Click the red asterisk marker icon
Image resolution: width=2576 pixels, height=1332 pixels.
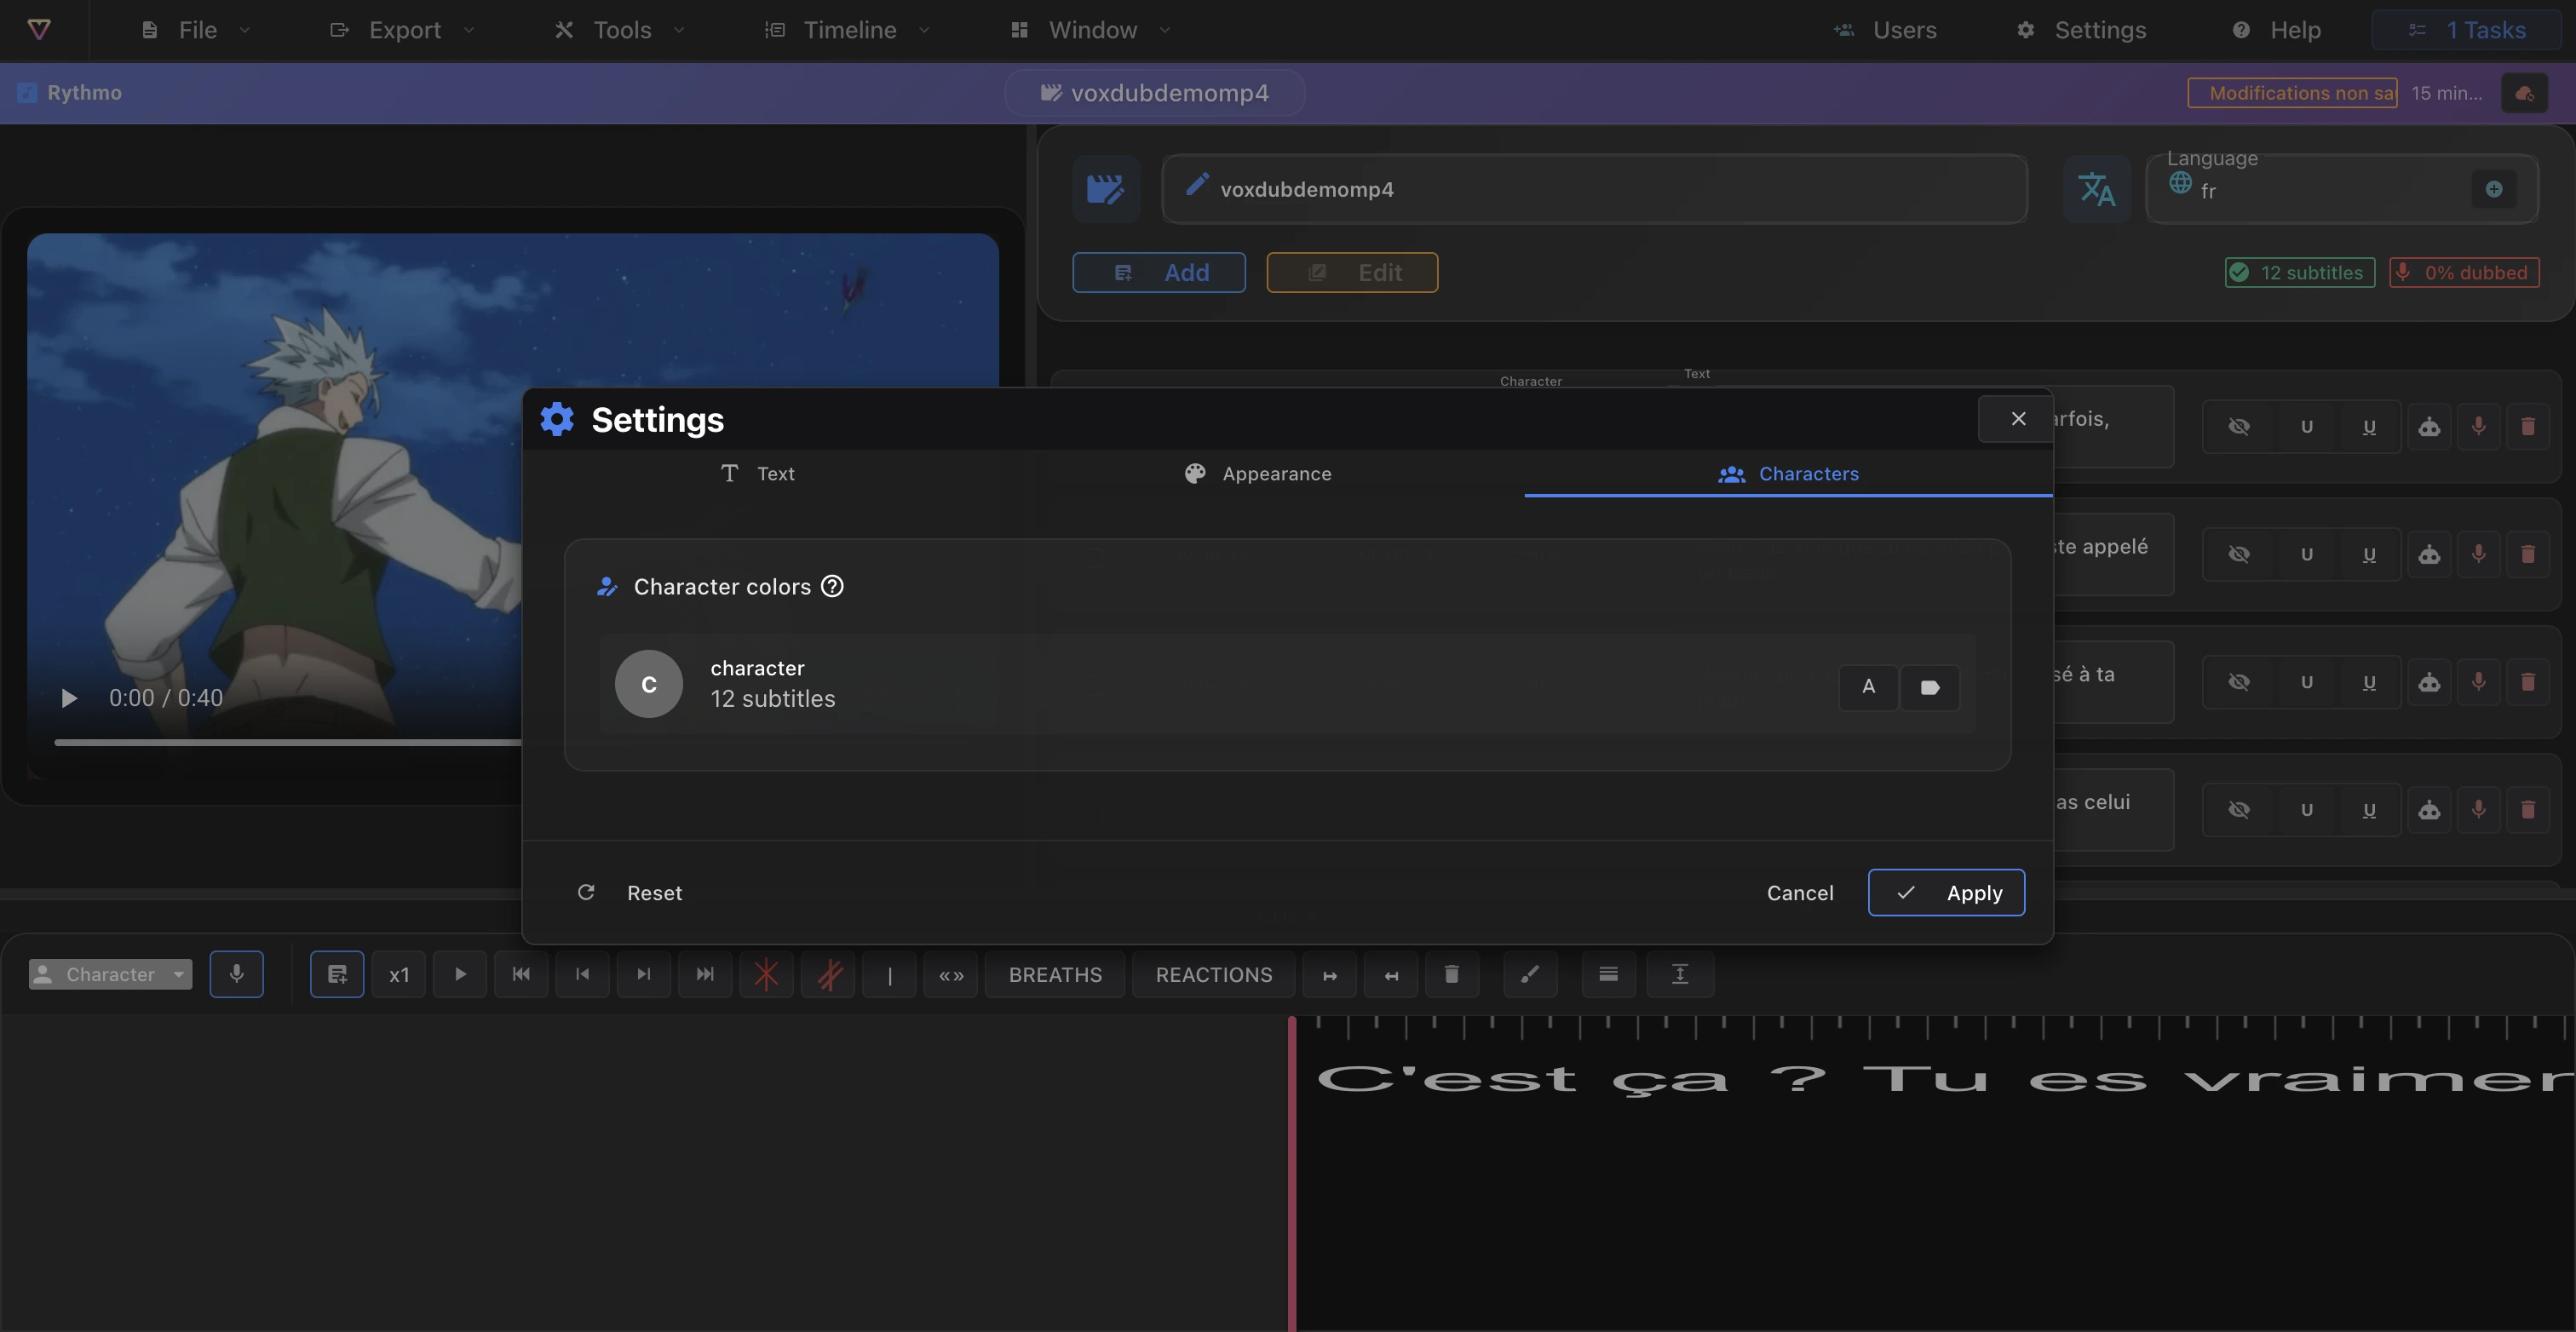pos(766,974)
